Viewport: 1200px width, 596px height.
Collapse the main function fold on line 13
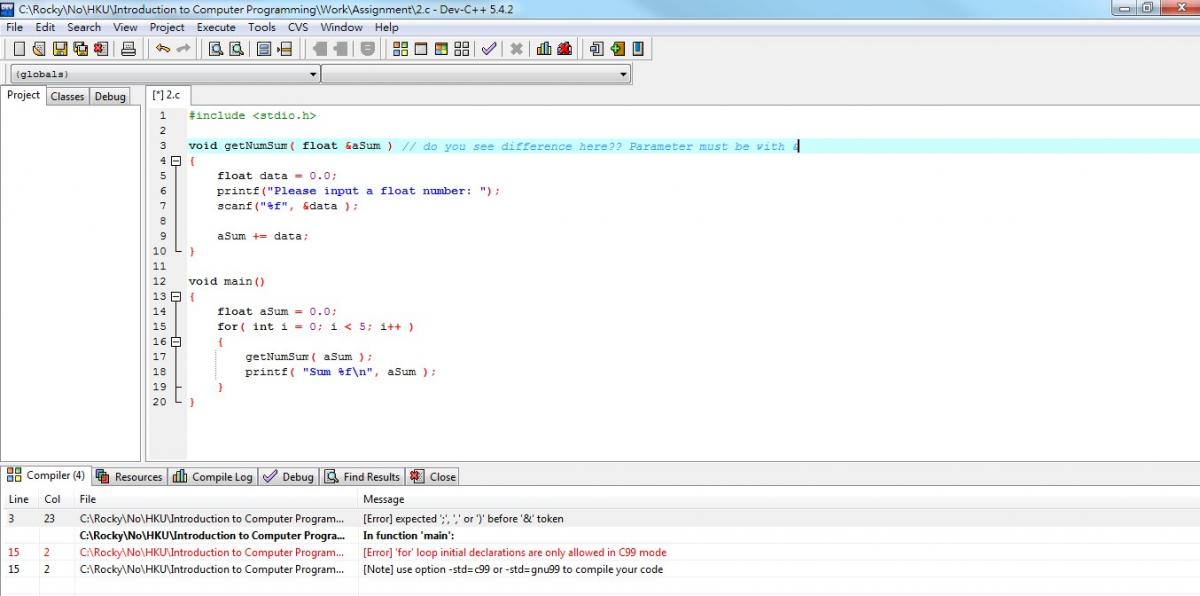point(176,297)
